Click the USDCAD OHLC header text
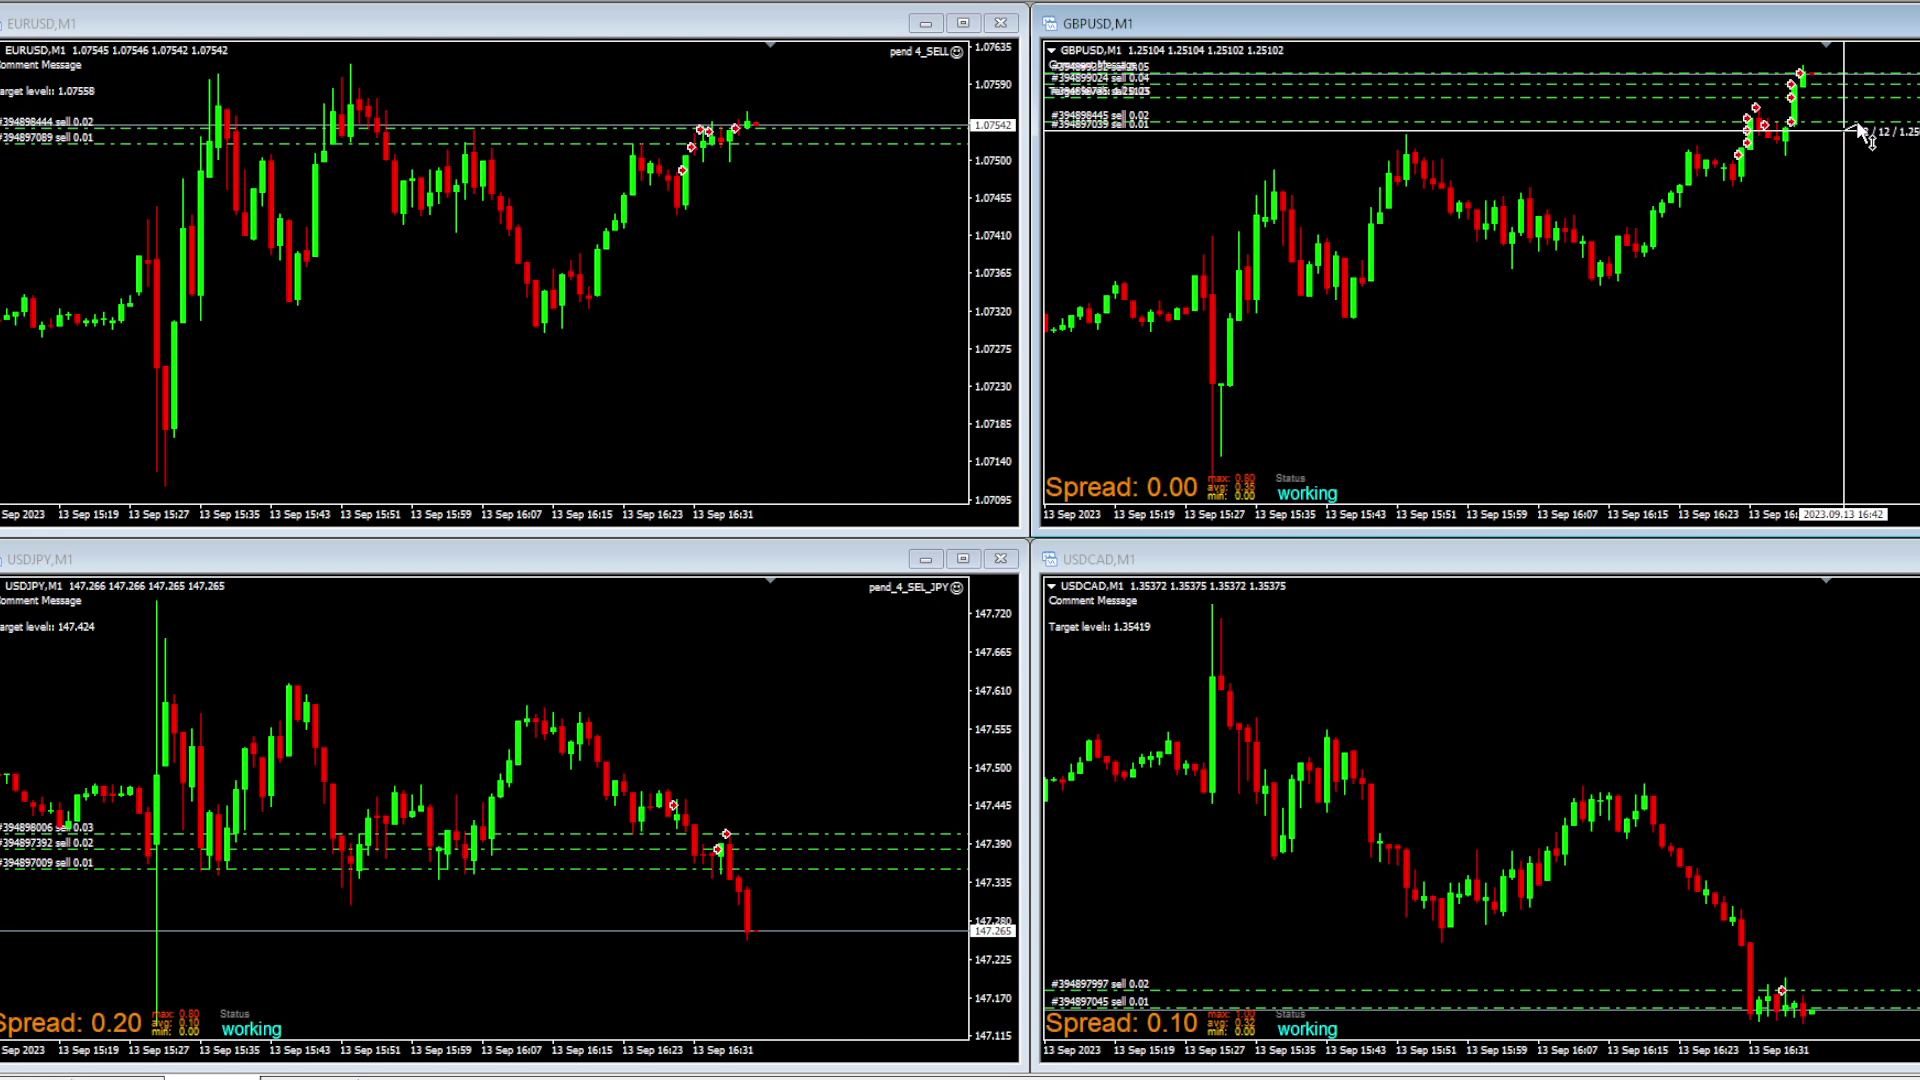 click(x=1173, y=586)
